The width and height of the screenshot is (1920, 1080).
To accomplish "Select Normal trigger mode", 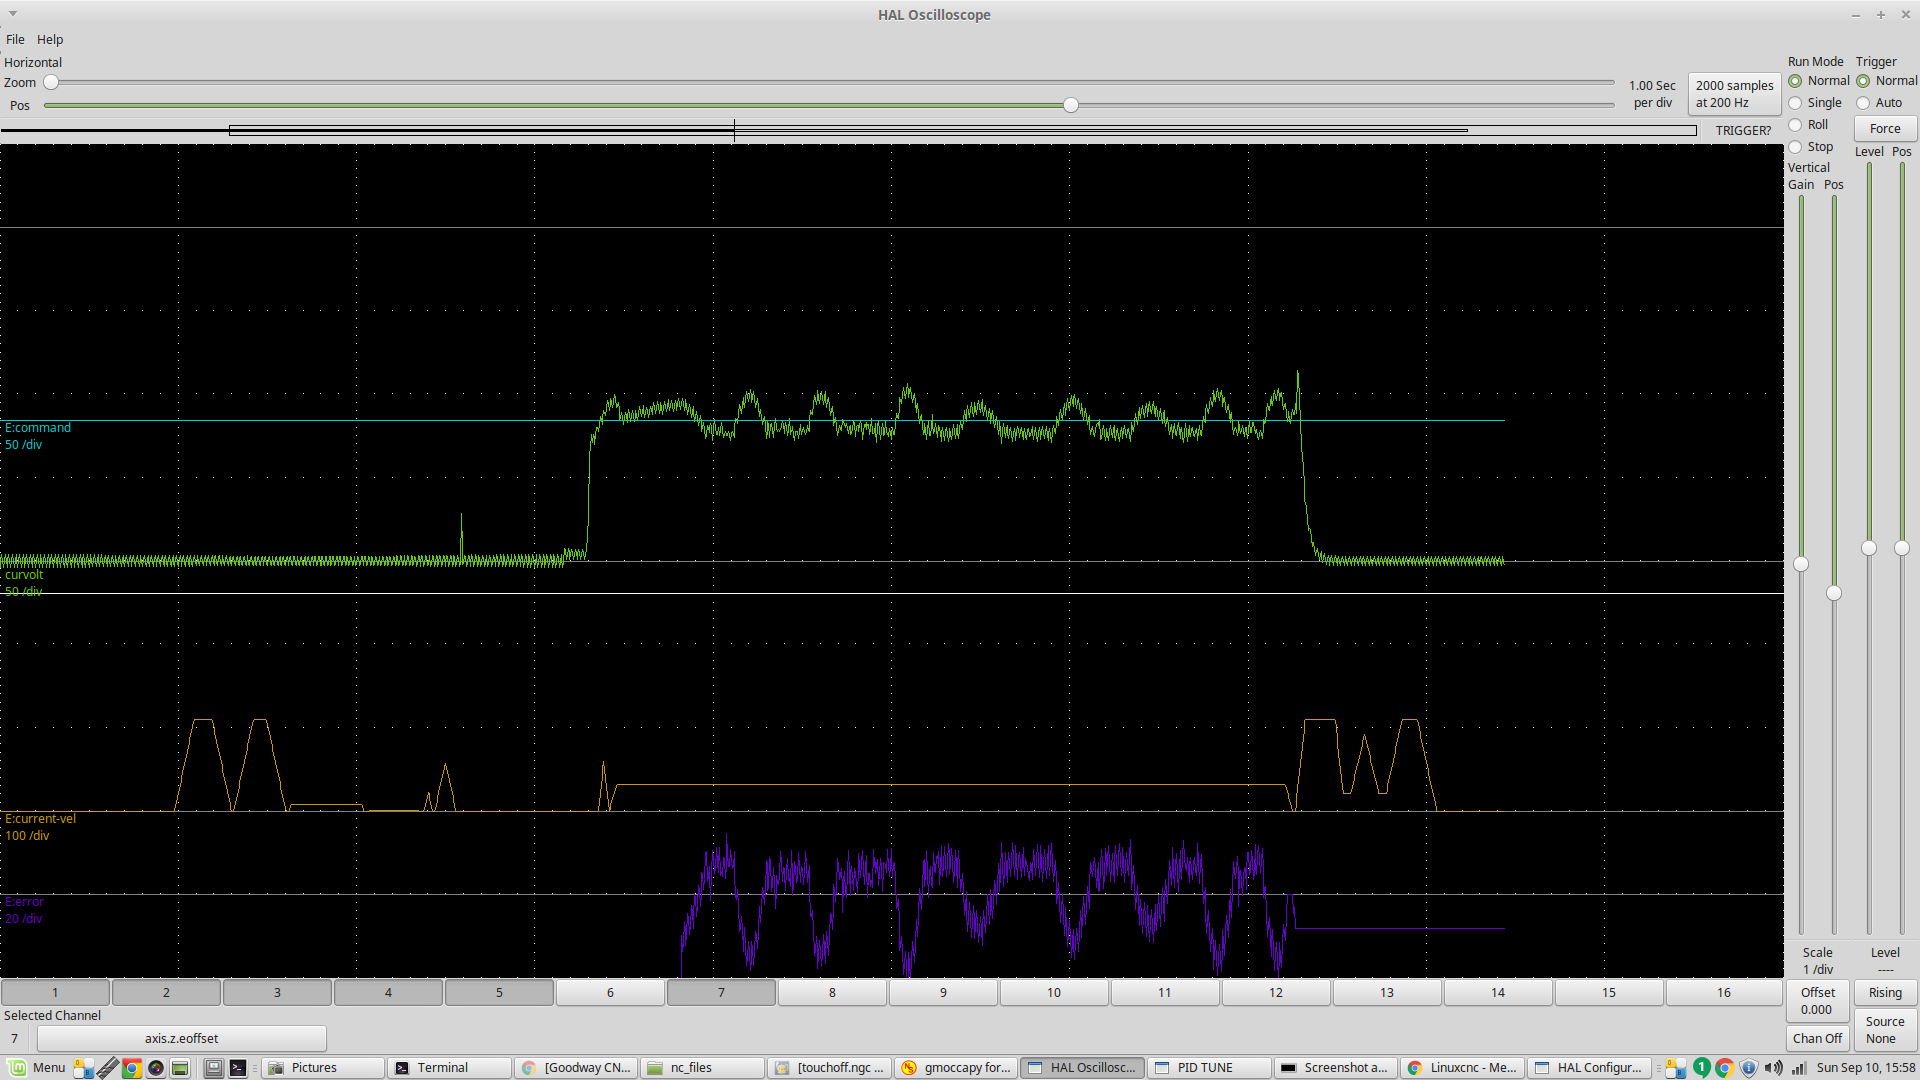I will click(1887, 81).
